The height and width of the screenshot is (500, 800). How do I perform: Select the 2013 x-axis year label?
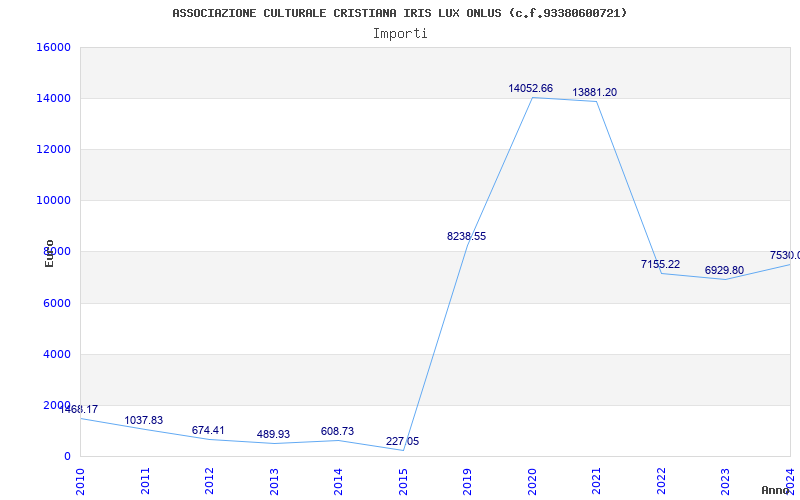(x=274, y=481)
